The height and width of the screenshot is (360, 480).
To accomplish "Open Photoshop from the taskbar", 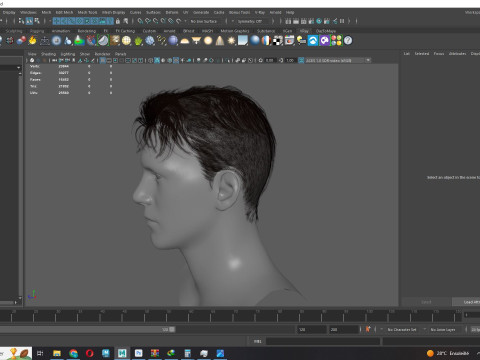I will (138, 353).
